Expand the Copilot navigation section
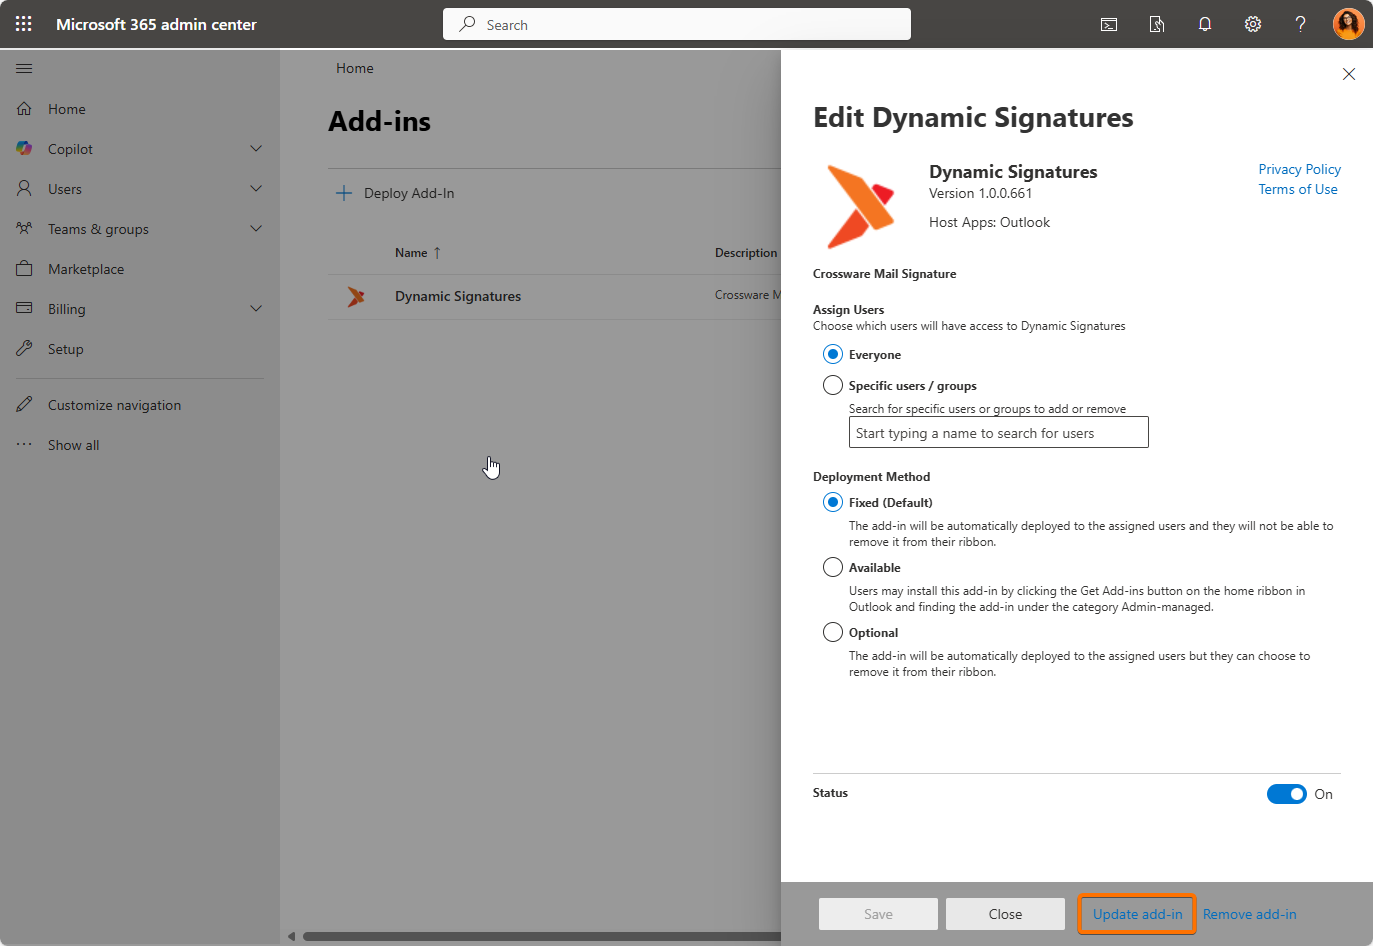Image resolution: width=1373 pixels, height=946 pixels. coord(256,149)
